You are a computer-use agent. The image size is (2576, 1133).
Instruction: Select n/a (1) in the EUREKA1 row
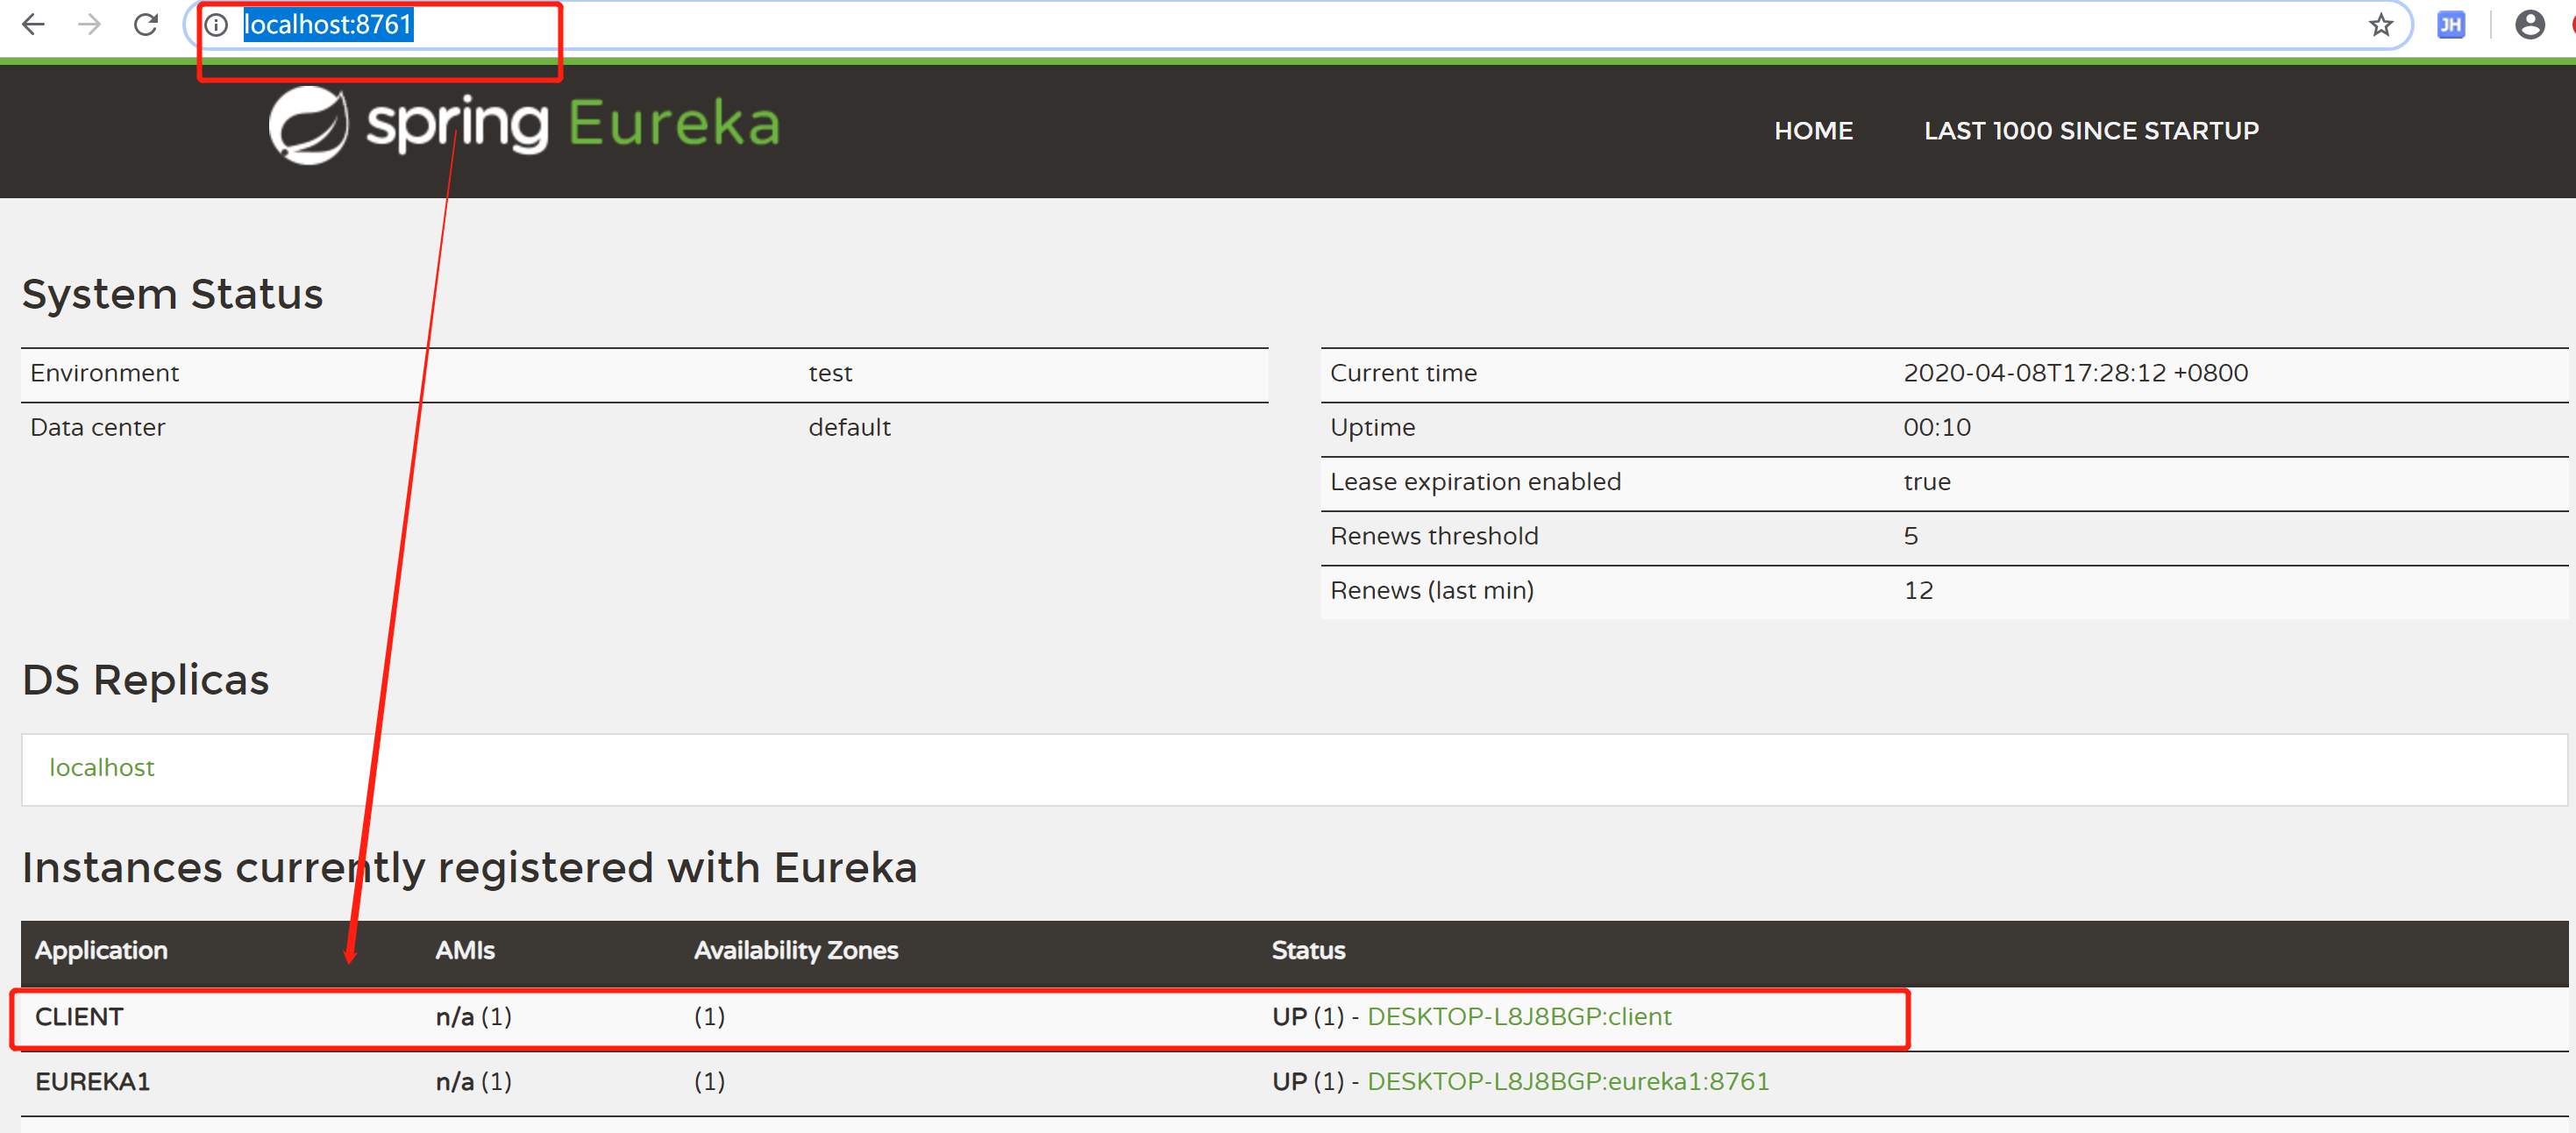[x=473, y=1081]
